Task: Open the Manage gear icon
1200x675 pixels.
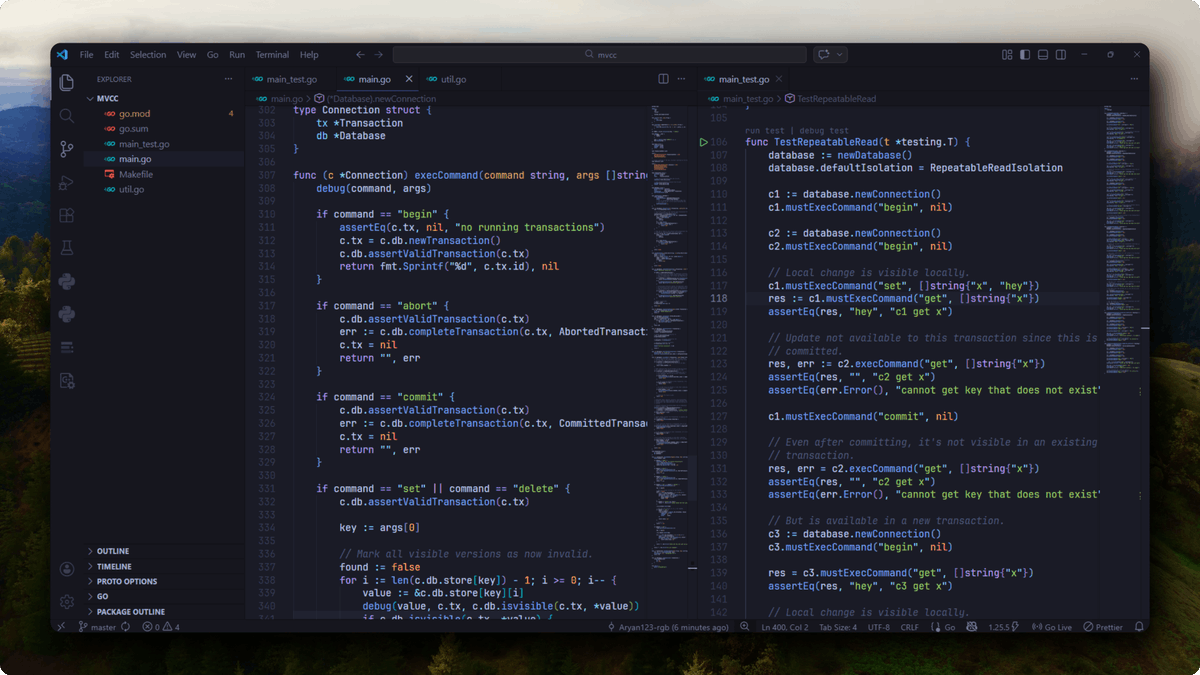Action: click(x=67, y=602)
